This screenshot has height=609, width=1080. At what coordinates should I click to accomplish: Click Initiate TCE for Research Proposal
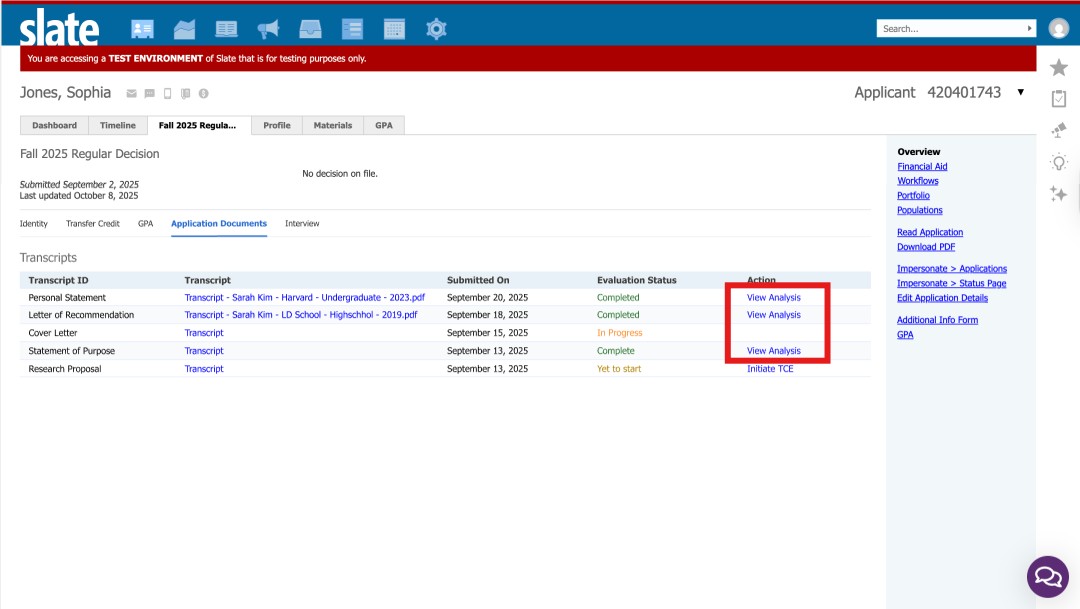pyautogui.click(x=770, y=369)
